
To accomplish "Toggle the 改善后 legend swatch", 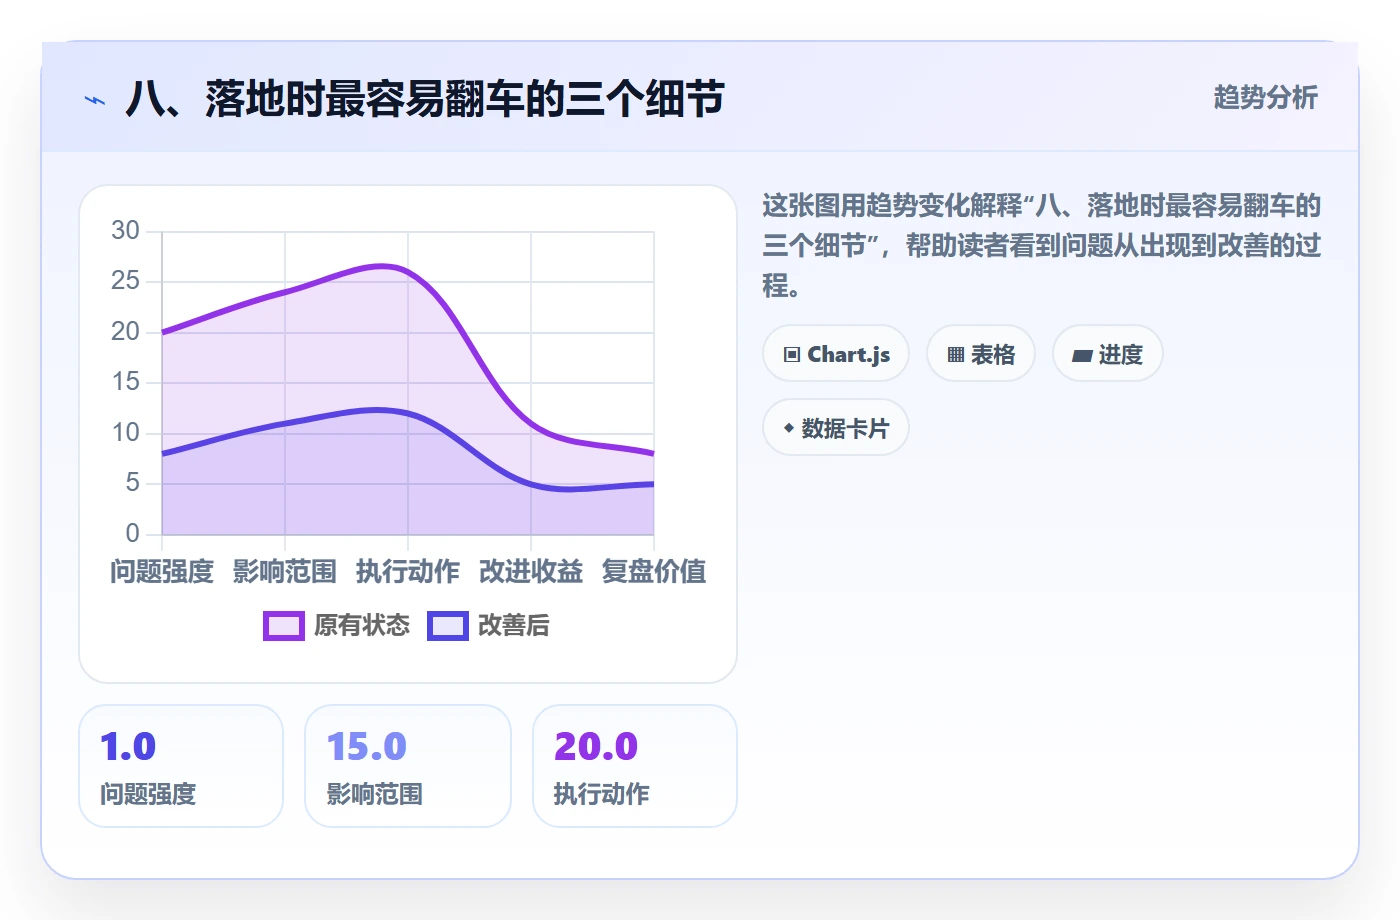I will point(448,626).
